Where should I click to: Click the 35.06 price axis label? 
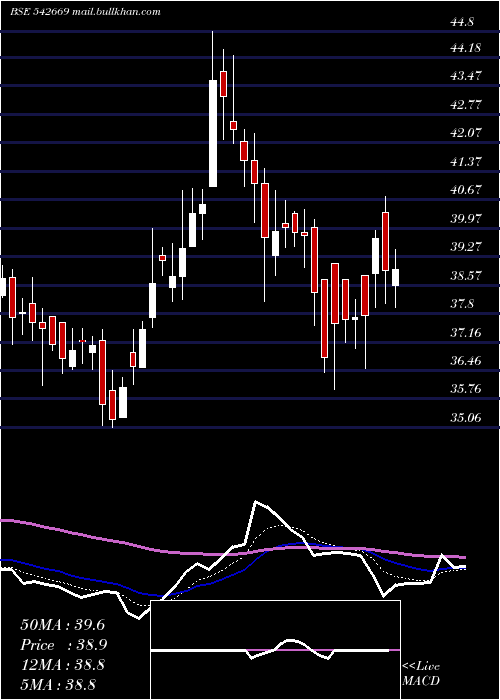(466, 418)
